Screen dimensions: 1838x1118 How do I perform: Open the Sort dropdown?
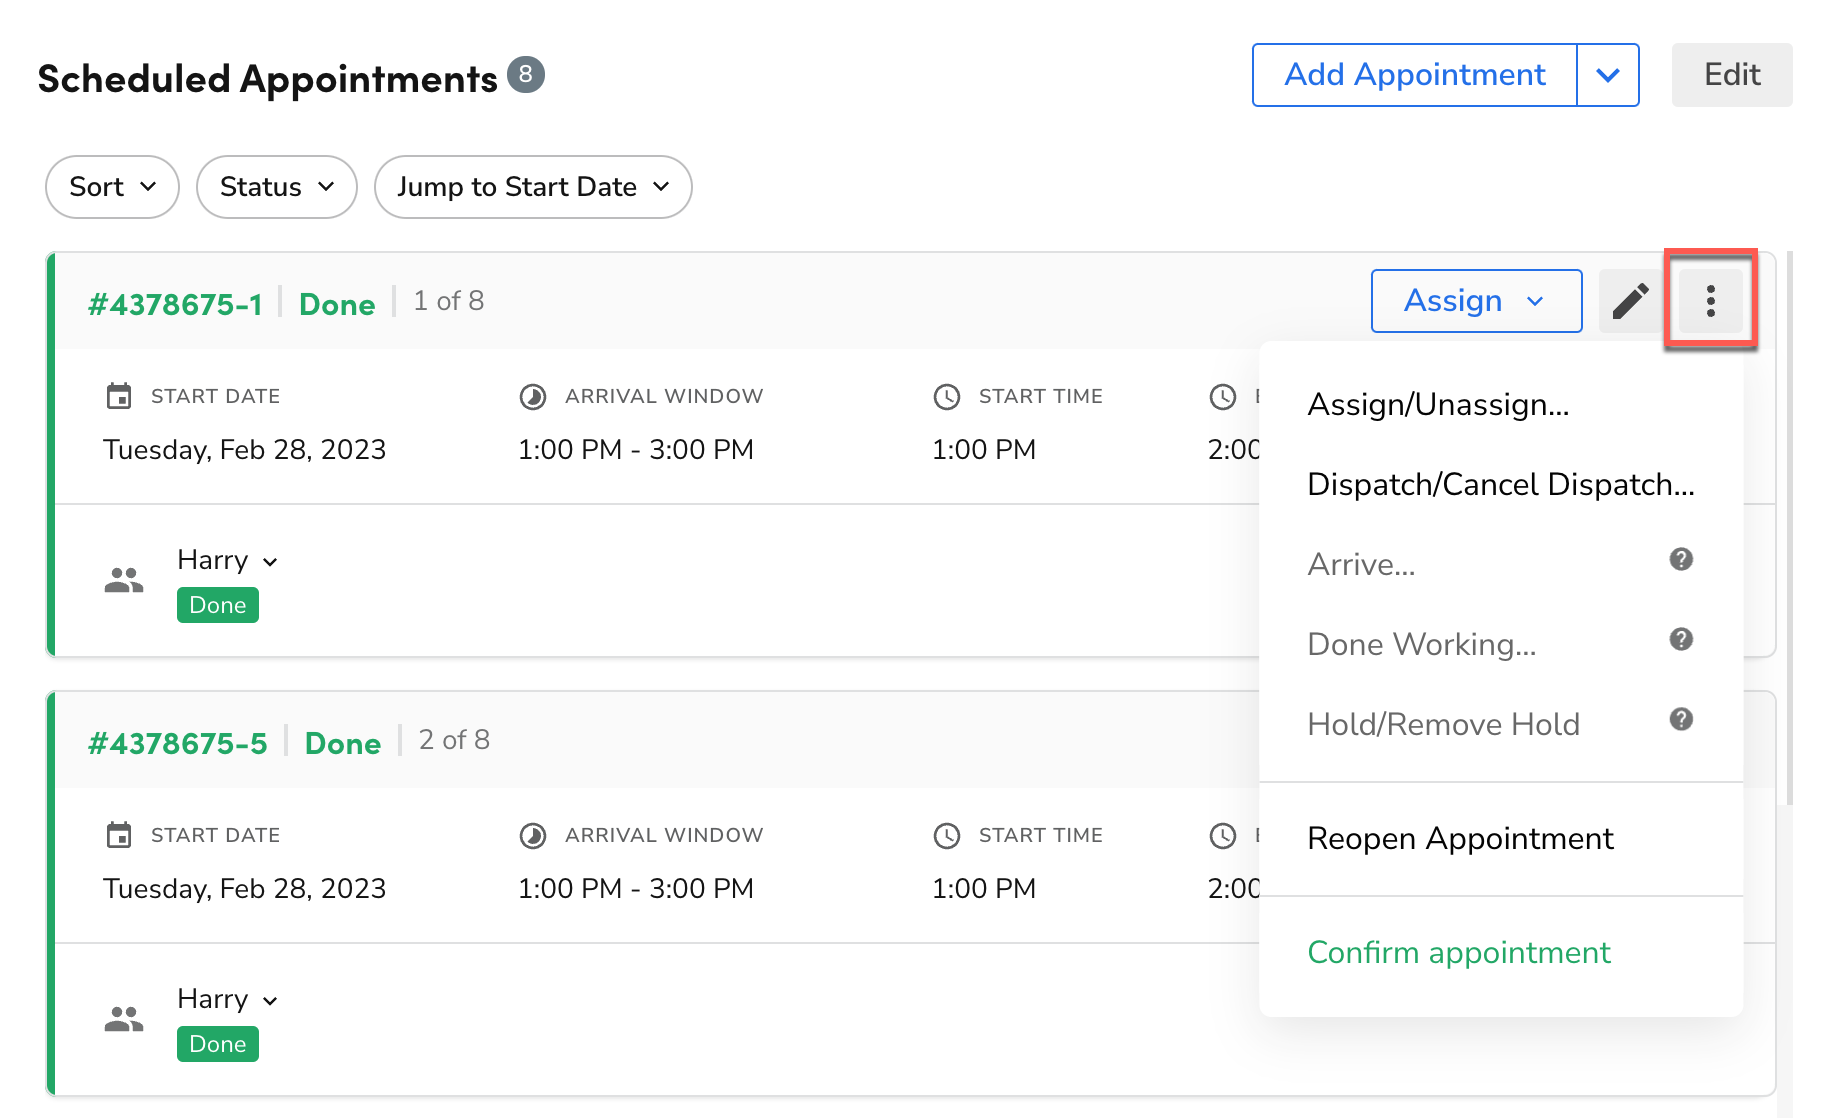click(x=112, y=187)
